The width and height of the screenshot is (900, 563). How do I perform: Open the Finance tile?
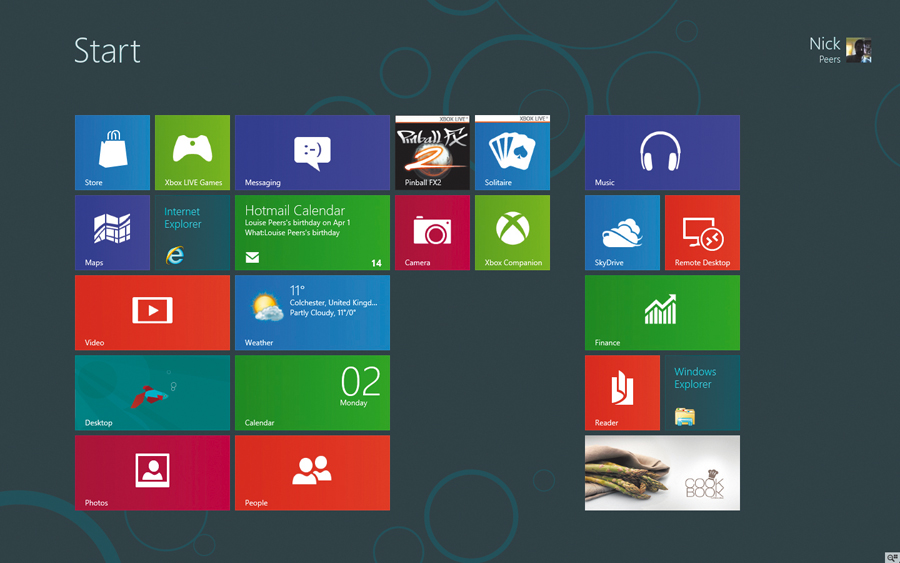(662, 313)
